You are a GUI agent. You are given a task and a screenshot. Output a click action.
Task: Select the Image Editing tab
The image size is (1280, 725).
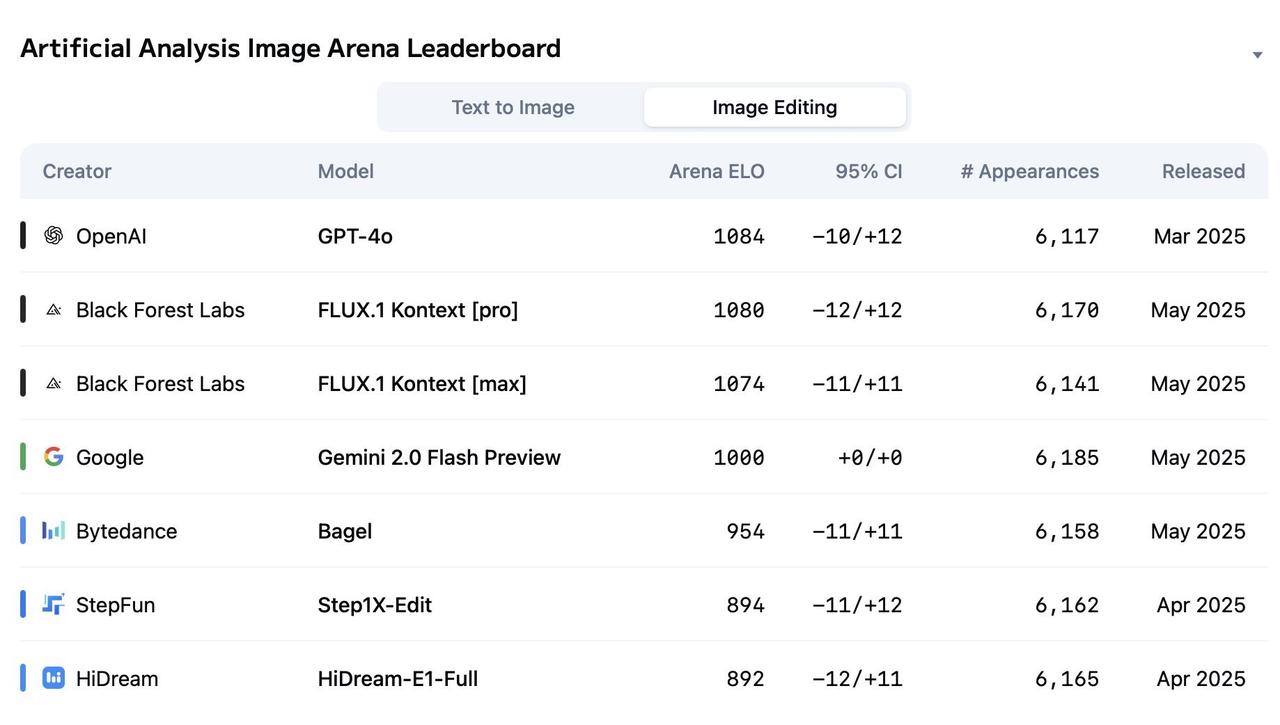pyautogui.click(x=775, y=107)
